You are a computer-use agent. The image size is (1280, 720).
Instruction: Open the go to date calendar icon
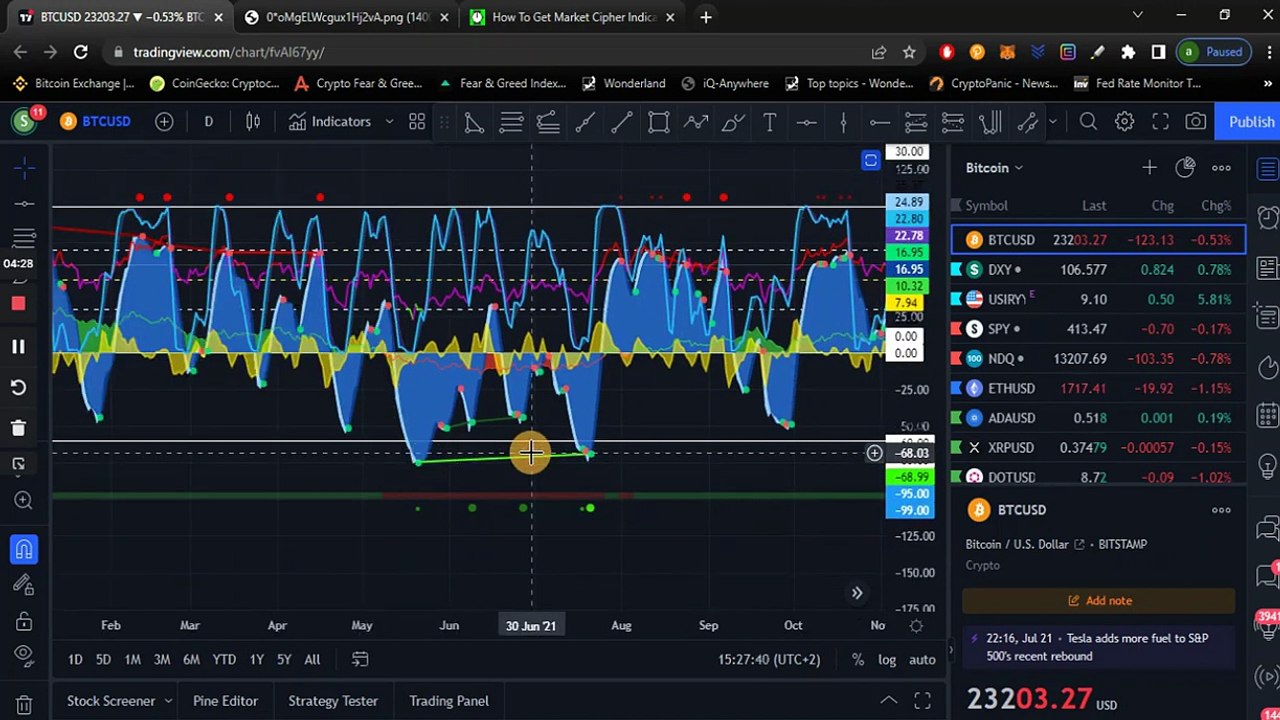click(x=360, y=660)
